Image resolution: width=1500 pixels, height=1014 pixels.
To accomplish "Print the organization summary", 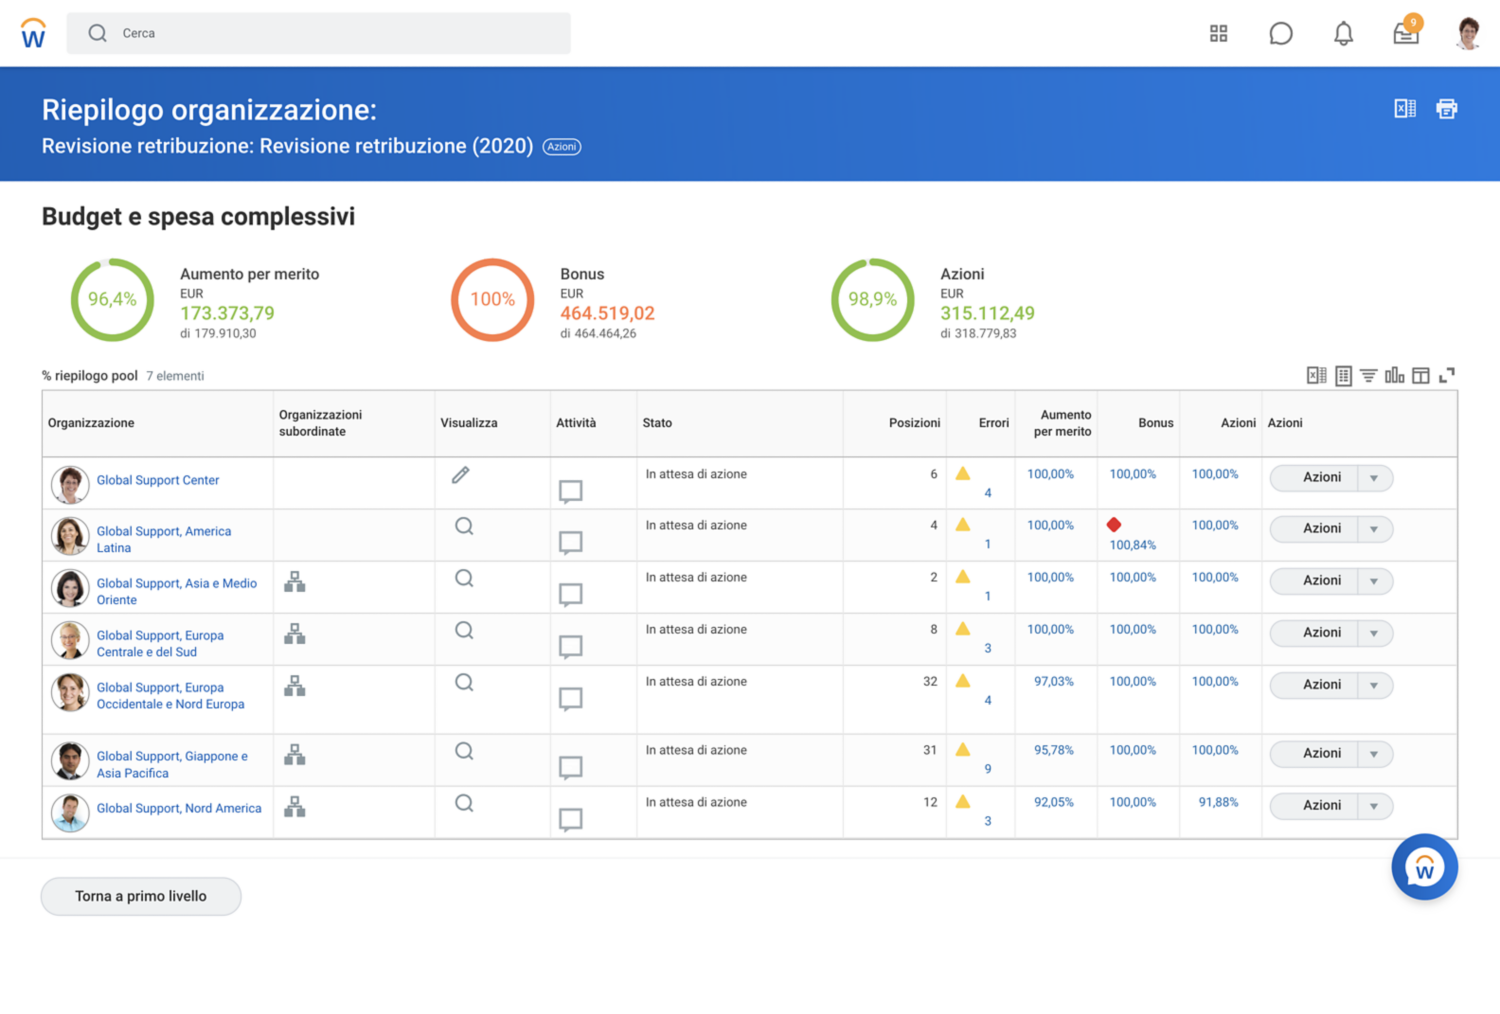I will tap(1447, 107).
